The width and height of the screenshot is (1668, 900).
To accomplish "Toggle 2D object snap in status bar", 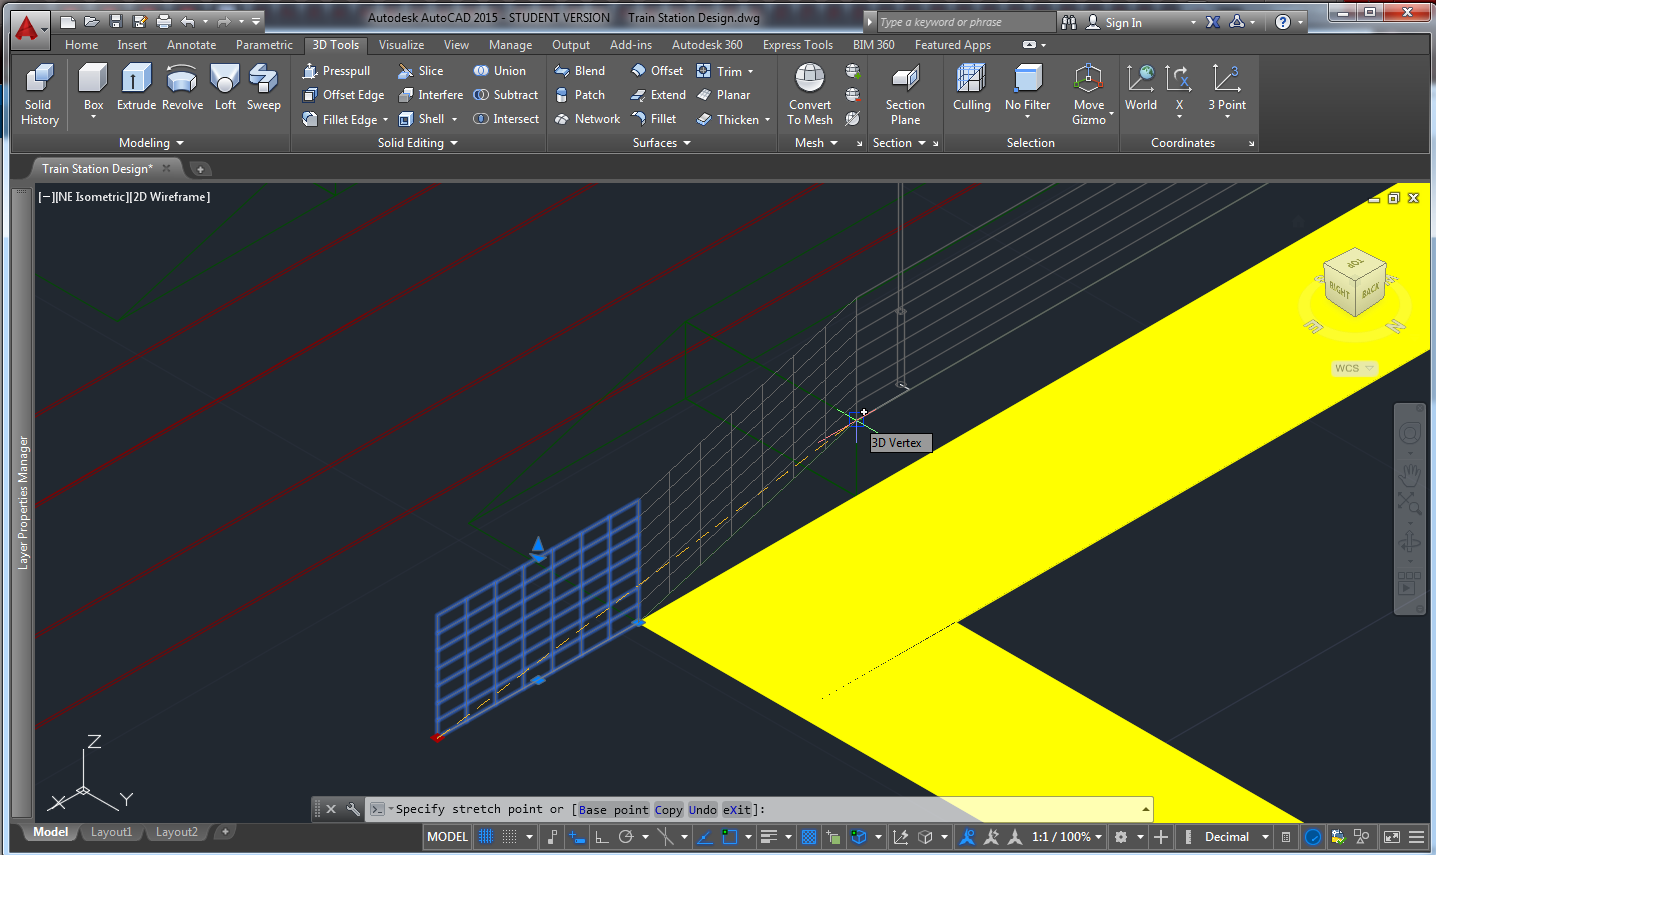I will (730, 837).
